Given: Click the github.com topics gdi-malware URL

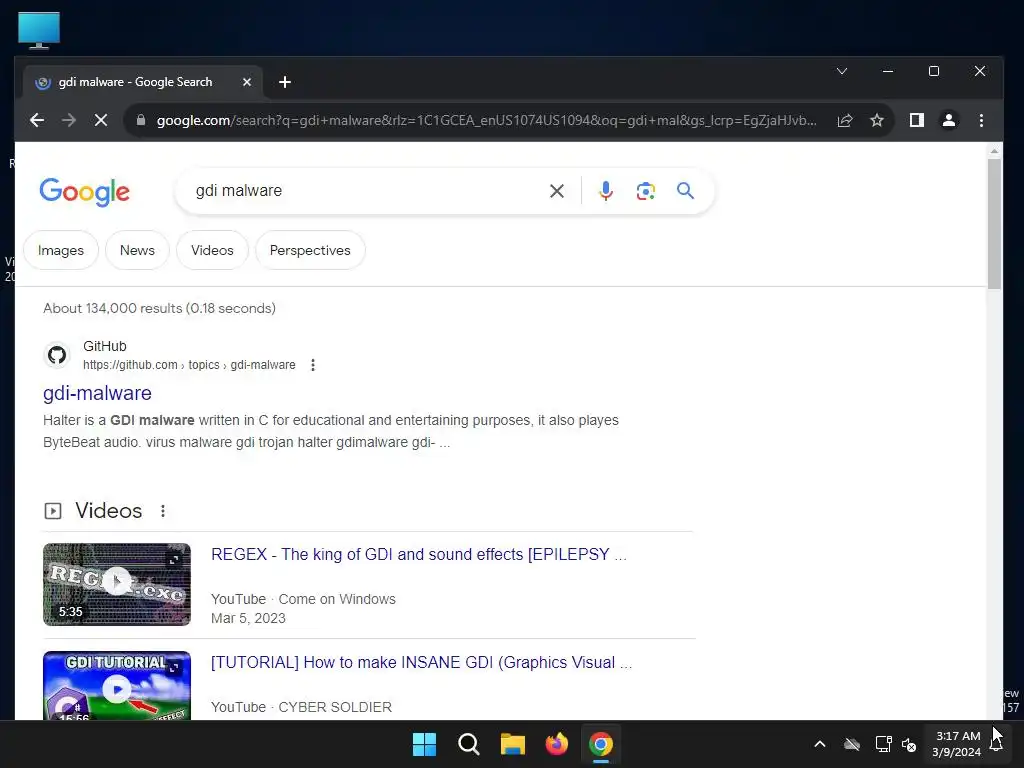Looking at the screenshot, I should tap(189, 365).
